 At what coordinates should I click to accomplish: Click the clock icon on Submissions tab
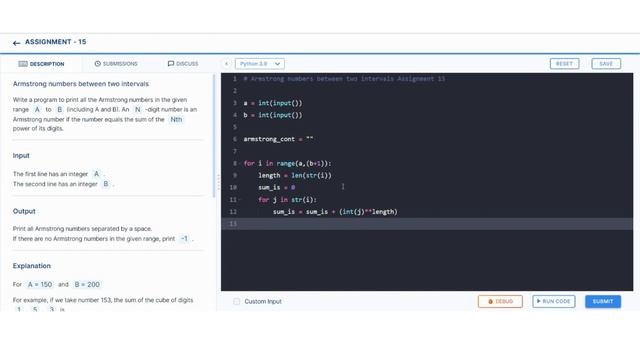click(98, 64)
